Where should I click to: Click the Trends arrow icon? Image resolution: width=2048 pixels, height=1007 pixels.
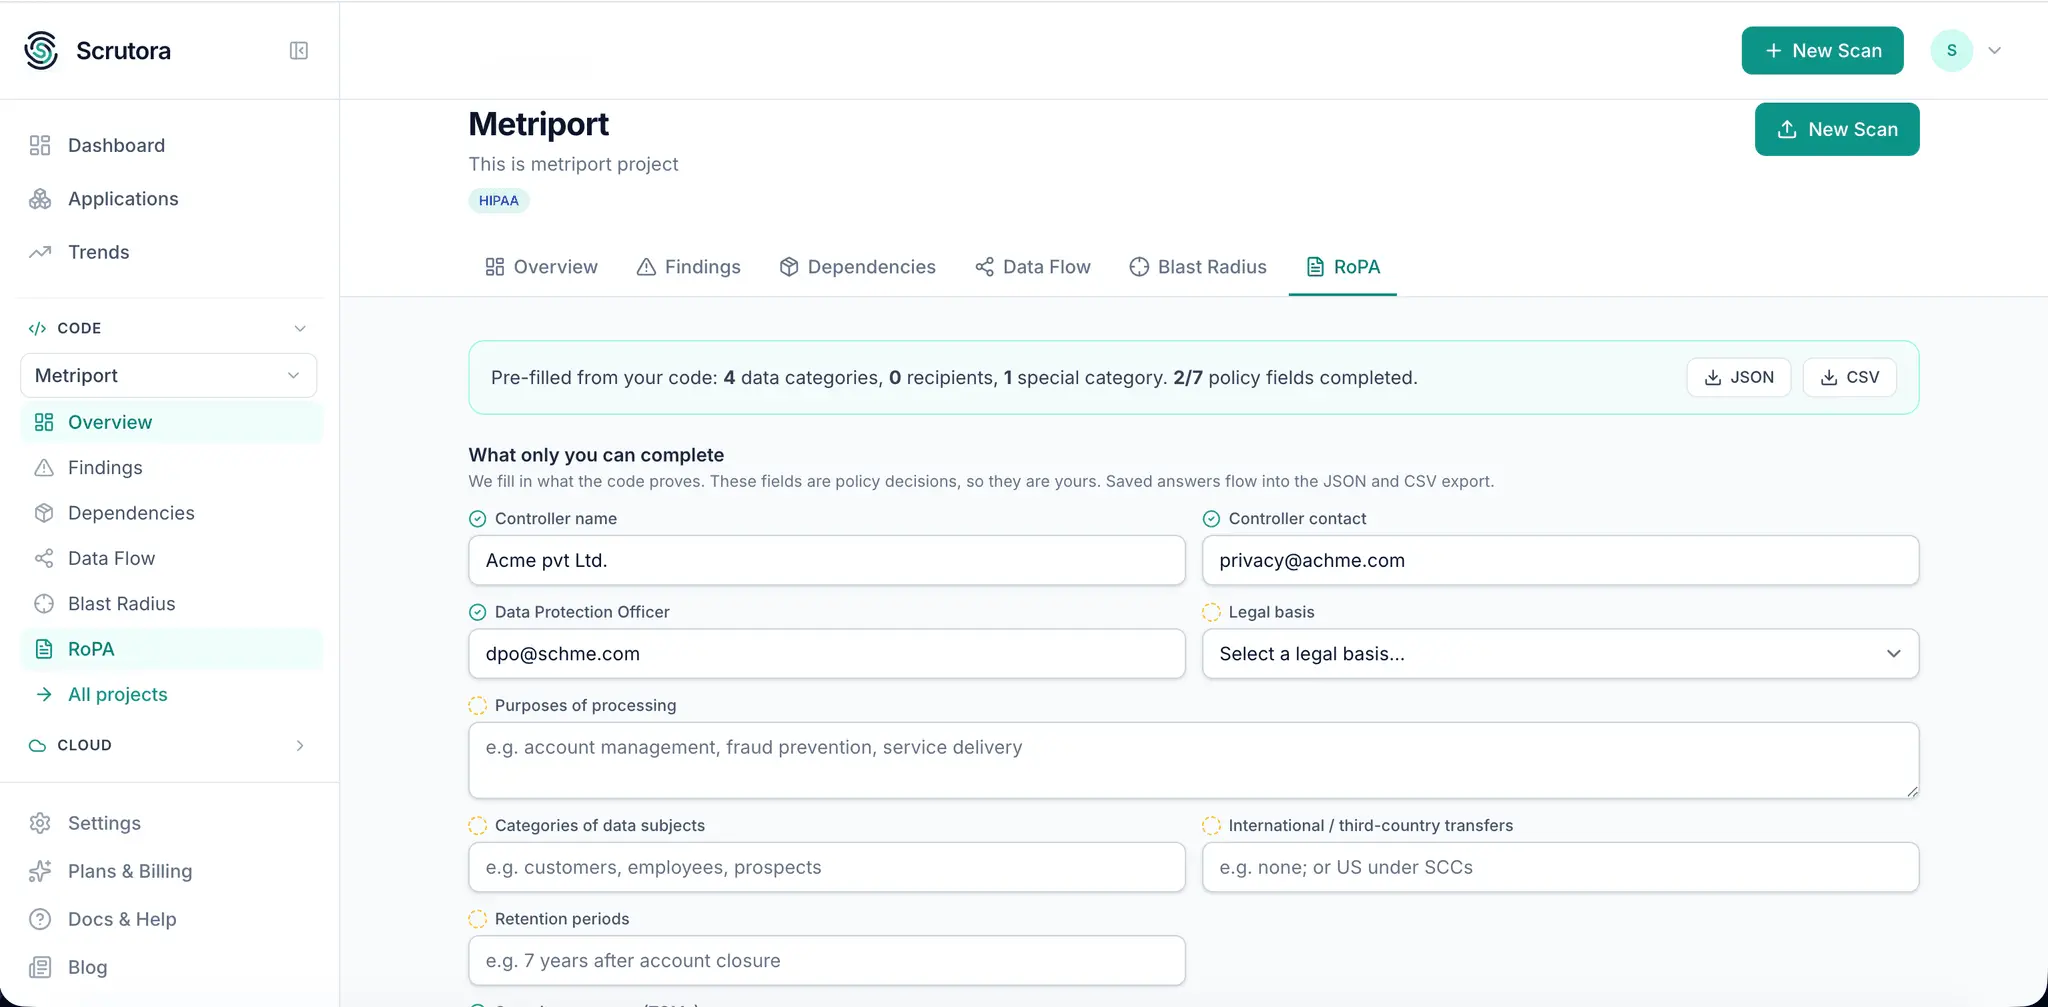point(40,252)
